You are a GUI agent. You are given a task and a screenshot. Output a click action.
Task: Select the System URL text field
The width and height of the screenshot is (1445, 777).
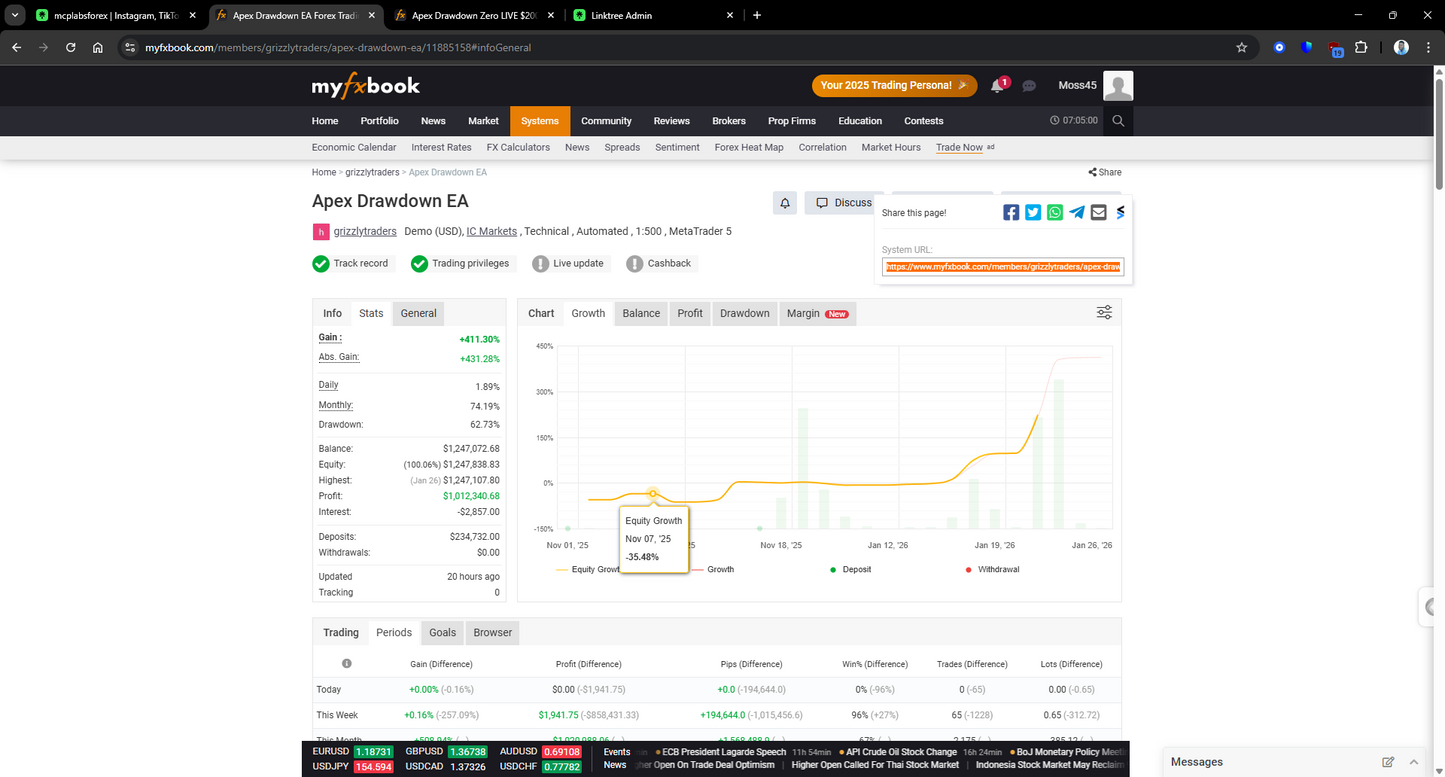(x=1003, y=266)
